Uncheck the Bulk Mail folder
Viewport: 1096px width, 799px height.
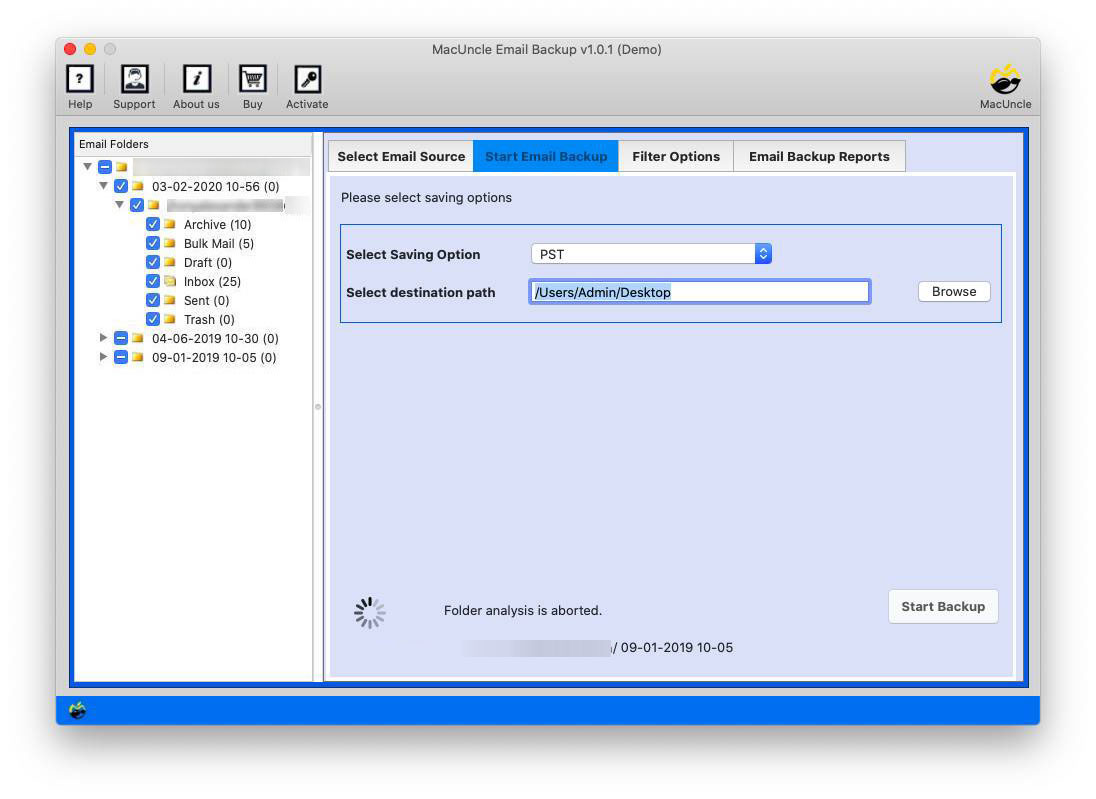[x=153, y=243]
